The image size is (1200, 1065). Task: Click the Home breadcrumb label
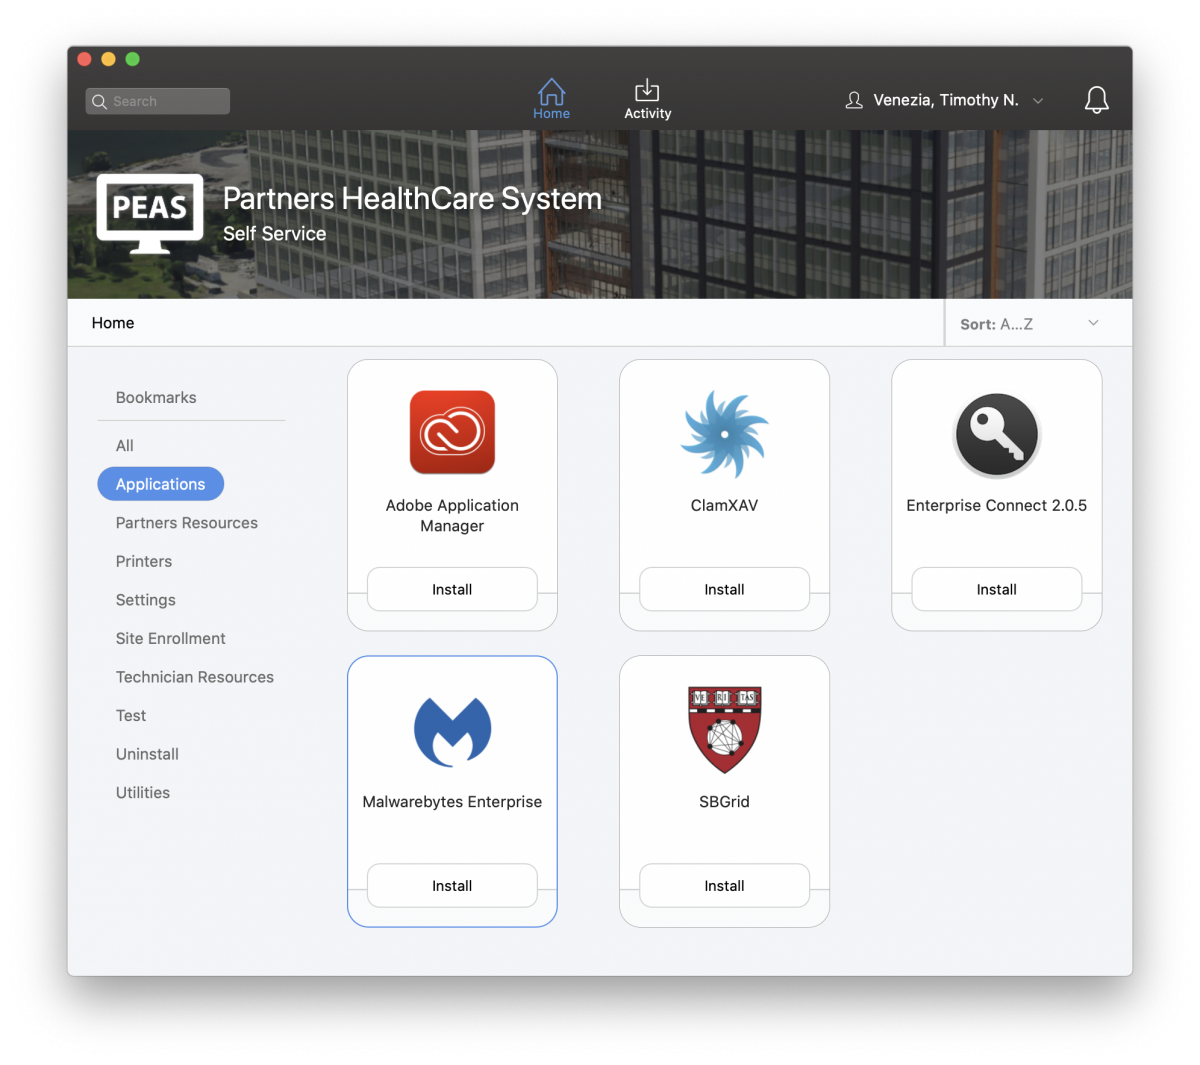pos(113,323)
